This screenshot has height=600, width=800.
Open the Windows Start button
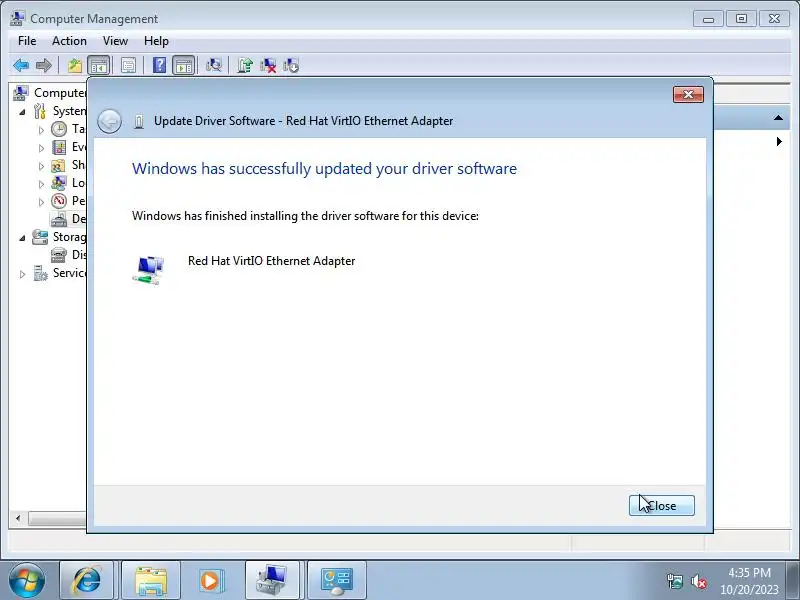pos(27,580)
